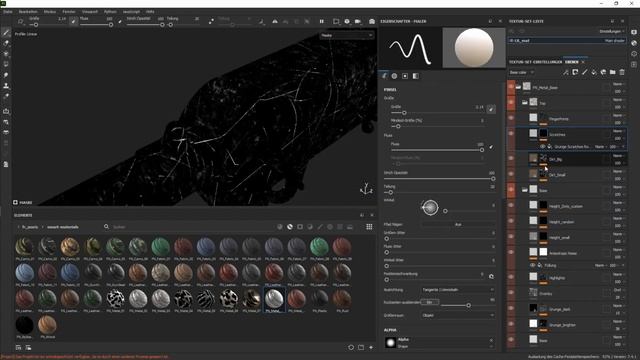Image resolution: width=640 pixels, height=360 pixels.
Task: Open stencil tab icon in properties panel
Action: point(405,76)
